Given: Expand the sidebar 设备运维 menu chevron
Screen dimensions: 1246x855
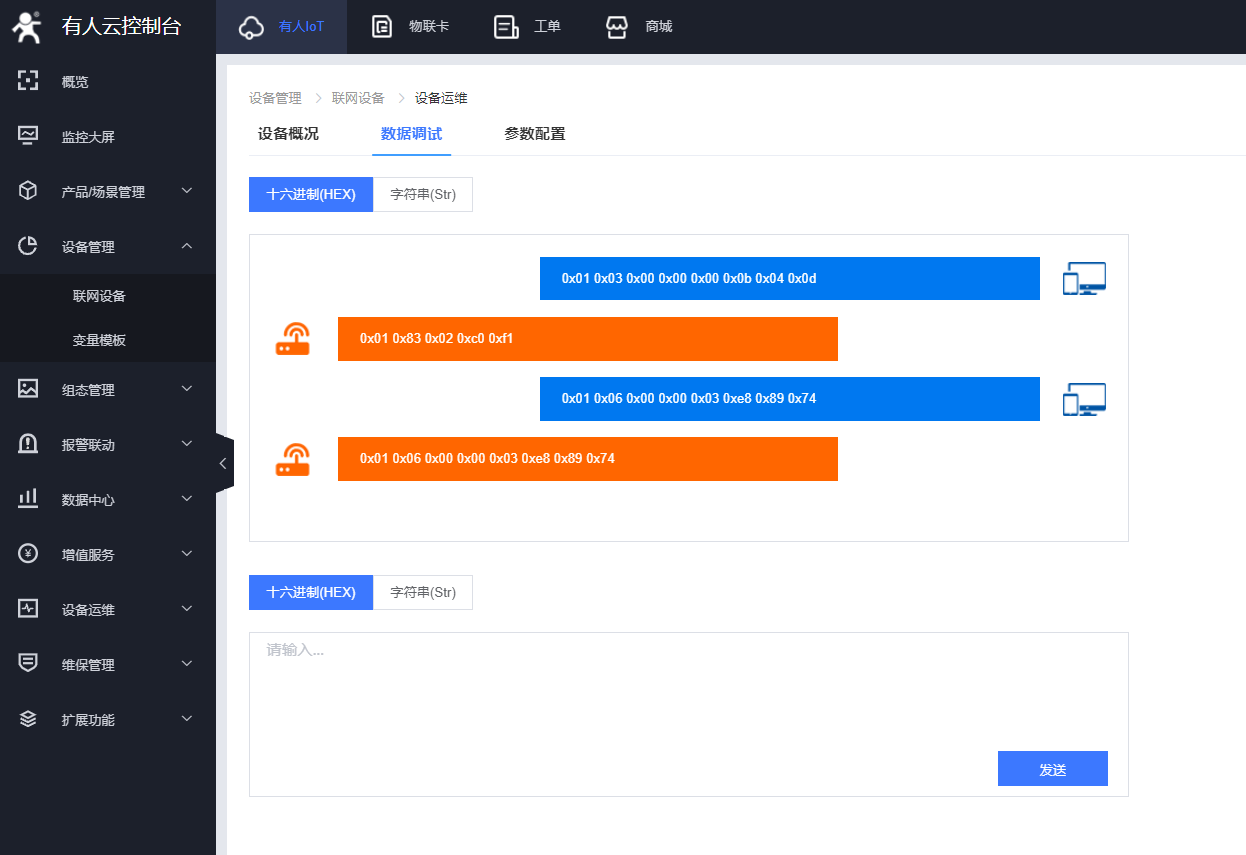Looking at the screenshot, I should click(187, 609).
